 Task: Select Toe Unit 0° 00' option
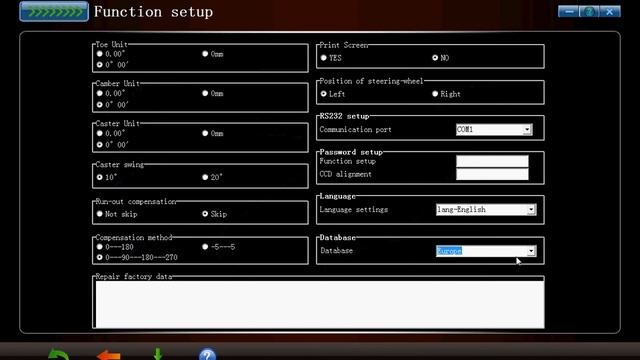[x=100, y=64]
